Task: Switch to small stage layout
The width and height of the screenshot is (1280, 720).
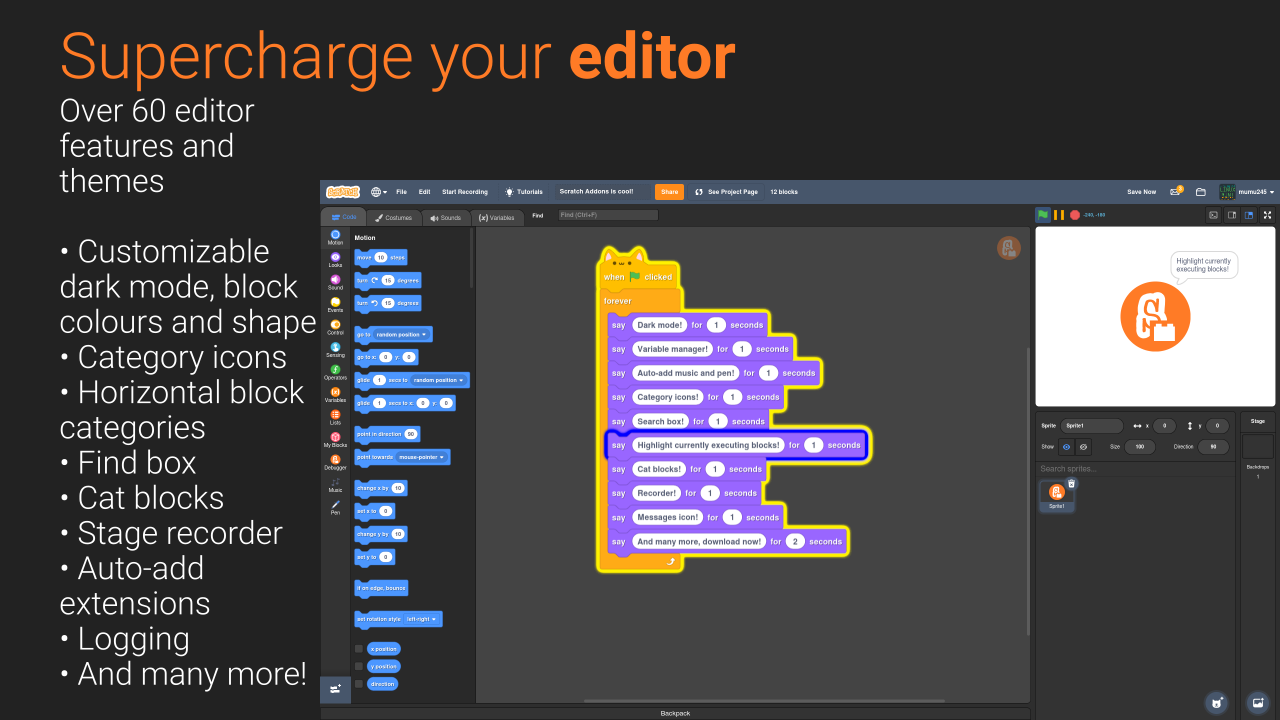Action: (1232, 215)
